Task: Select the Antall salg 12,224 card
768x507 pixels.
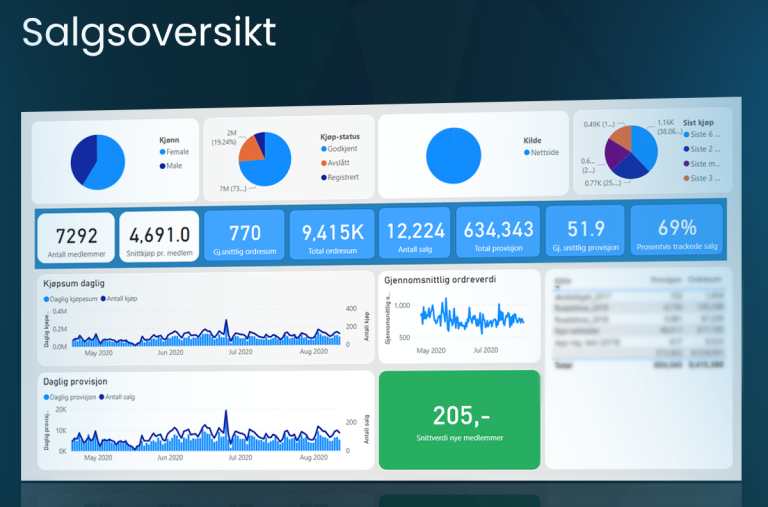Action: tap(415, 236)
